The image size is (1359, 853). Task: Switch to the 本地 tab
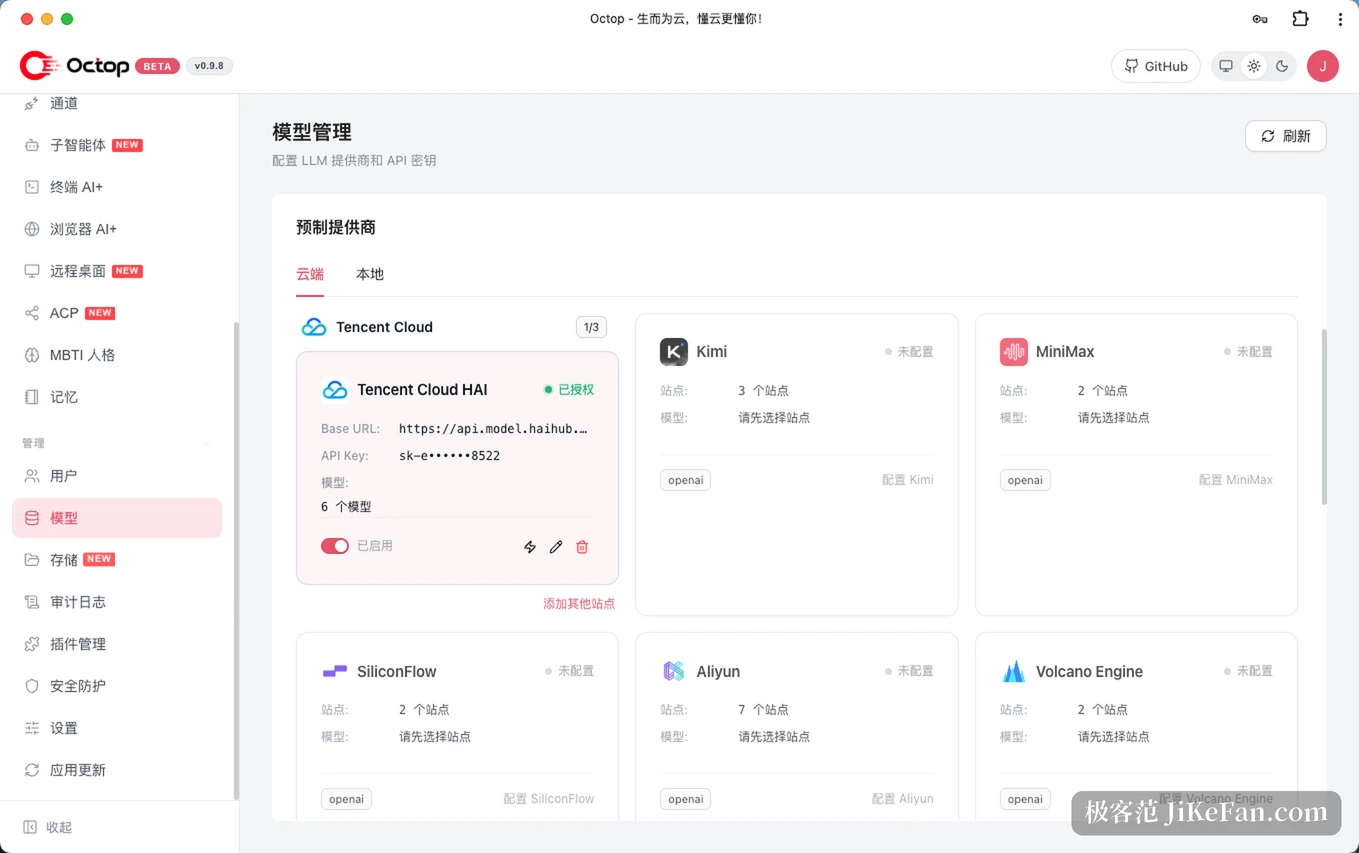click(x=370, y=274)
